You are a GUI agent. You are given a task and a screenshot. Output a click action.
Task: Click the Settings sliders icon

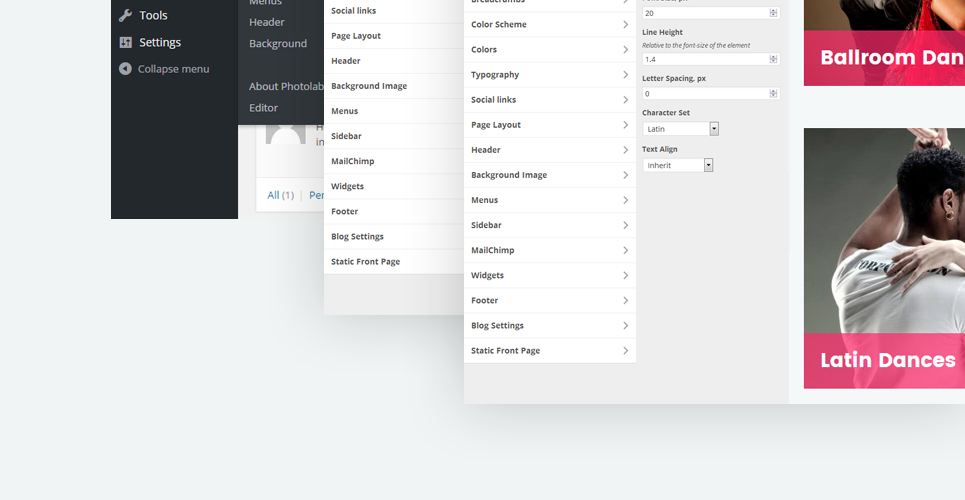(x=126, y=42)
